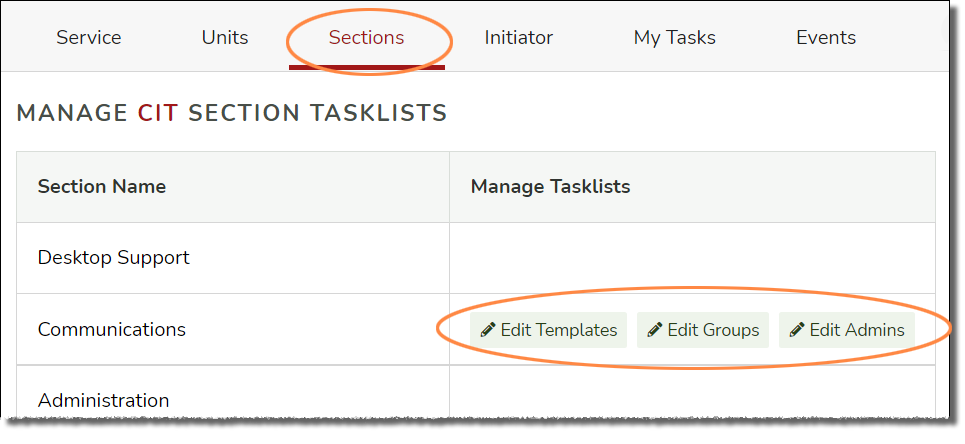Screen dimensions: 965x444
Task: Click the Manage CIT Section Tasklists heading
Action: [x=232, y=113]
